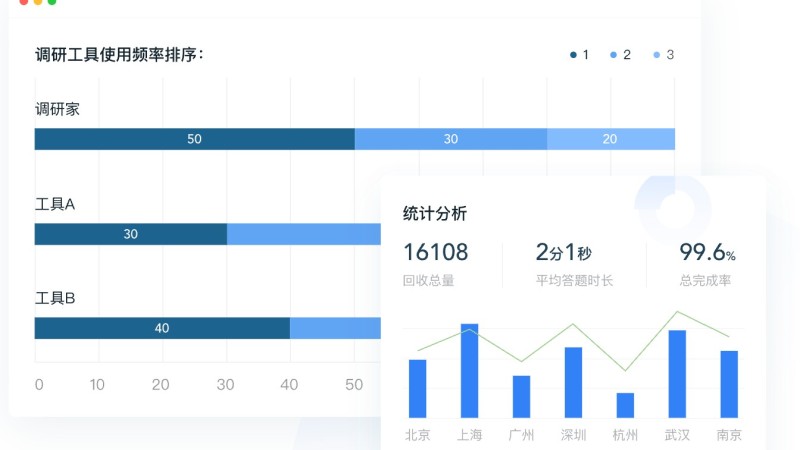Click the x-axis tick label 20
800x450 pixels.
pos(161,385)
